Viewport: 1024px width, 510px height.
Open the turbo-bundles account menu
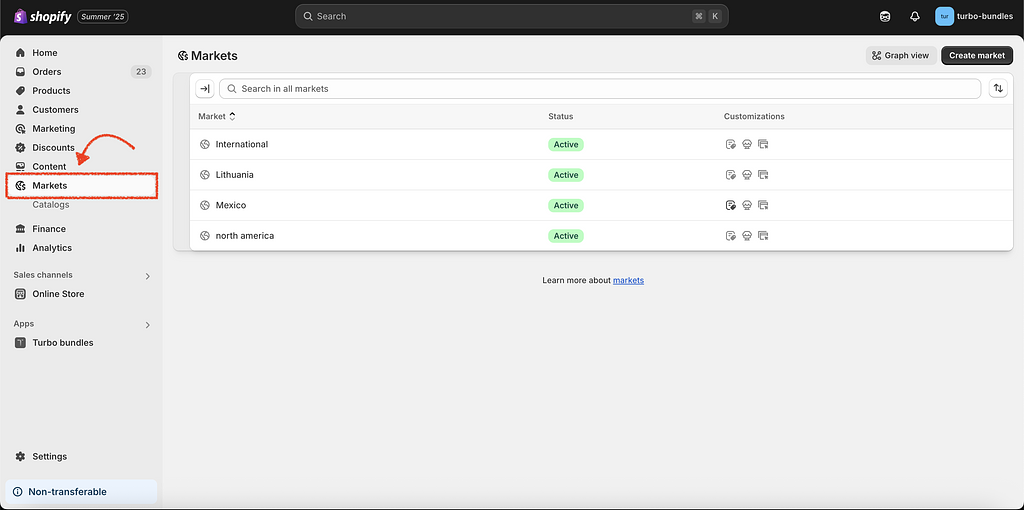coord(973,16)
